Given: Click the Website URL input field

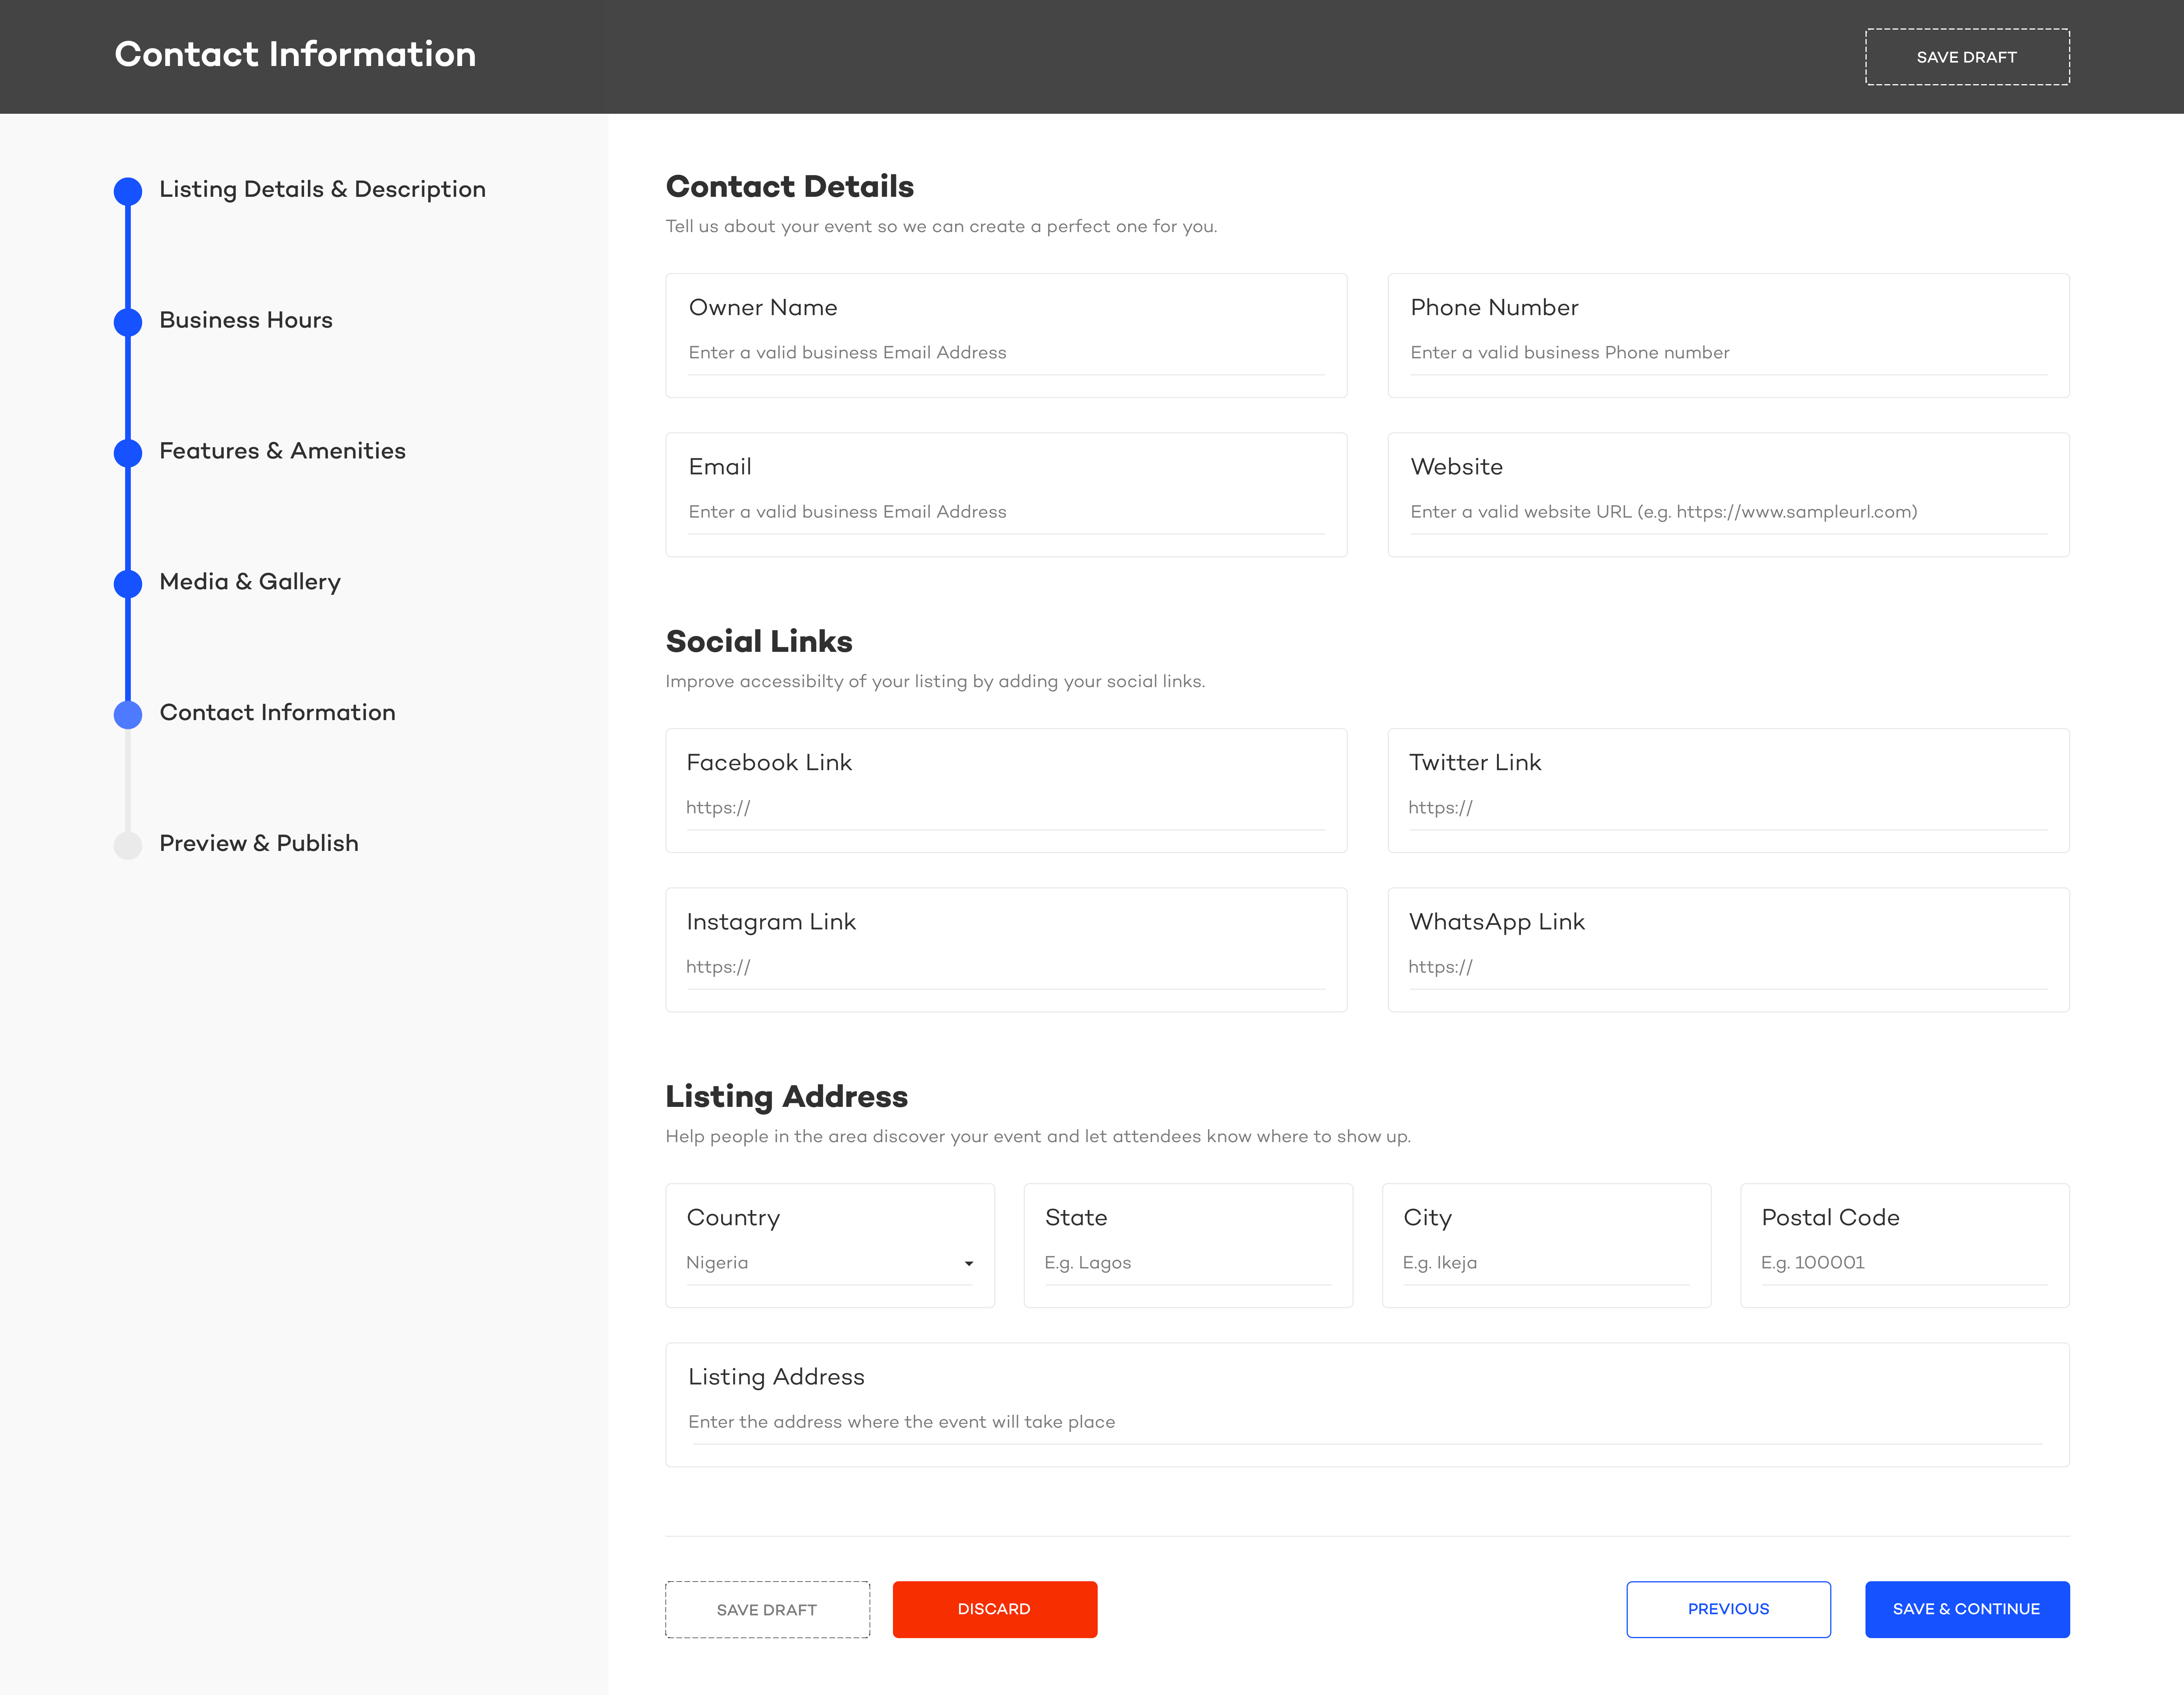Looking at the screenshot, I should (x=1727, y=512).
